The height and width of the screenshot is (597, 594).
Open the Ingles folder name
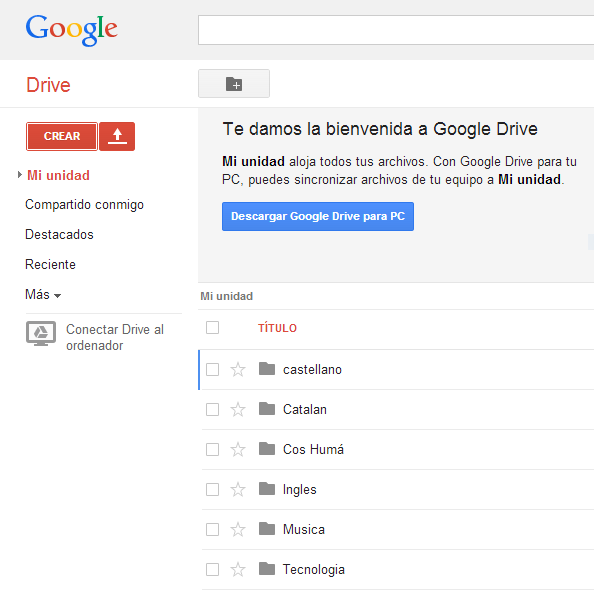click(x=299, y=490)
